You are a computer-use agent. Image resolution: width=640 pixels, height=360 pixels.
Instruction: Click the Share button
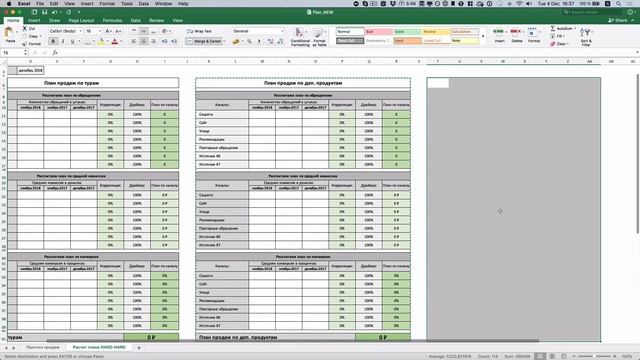618,20
